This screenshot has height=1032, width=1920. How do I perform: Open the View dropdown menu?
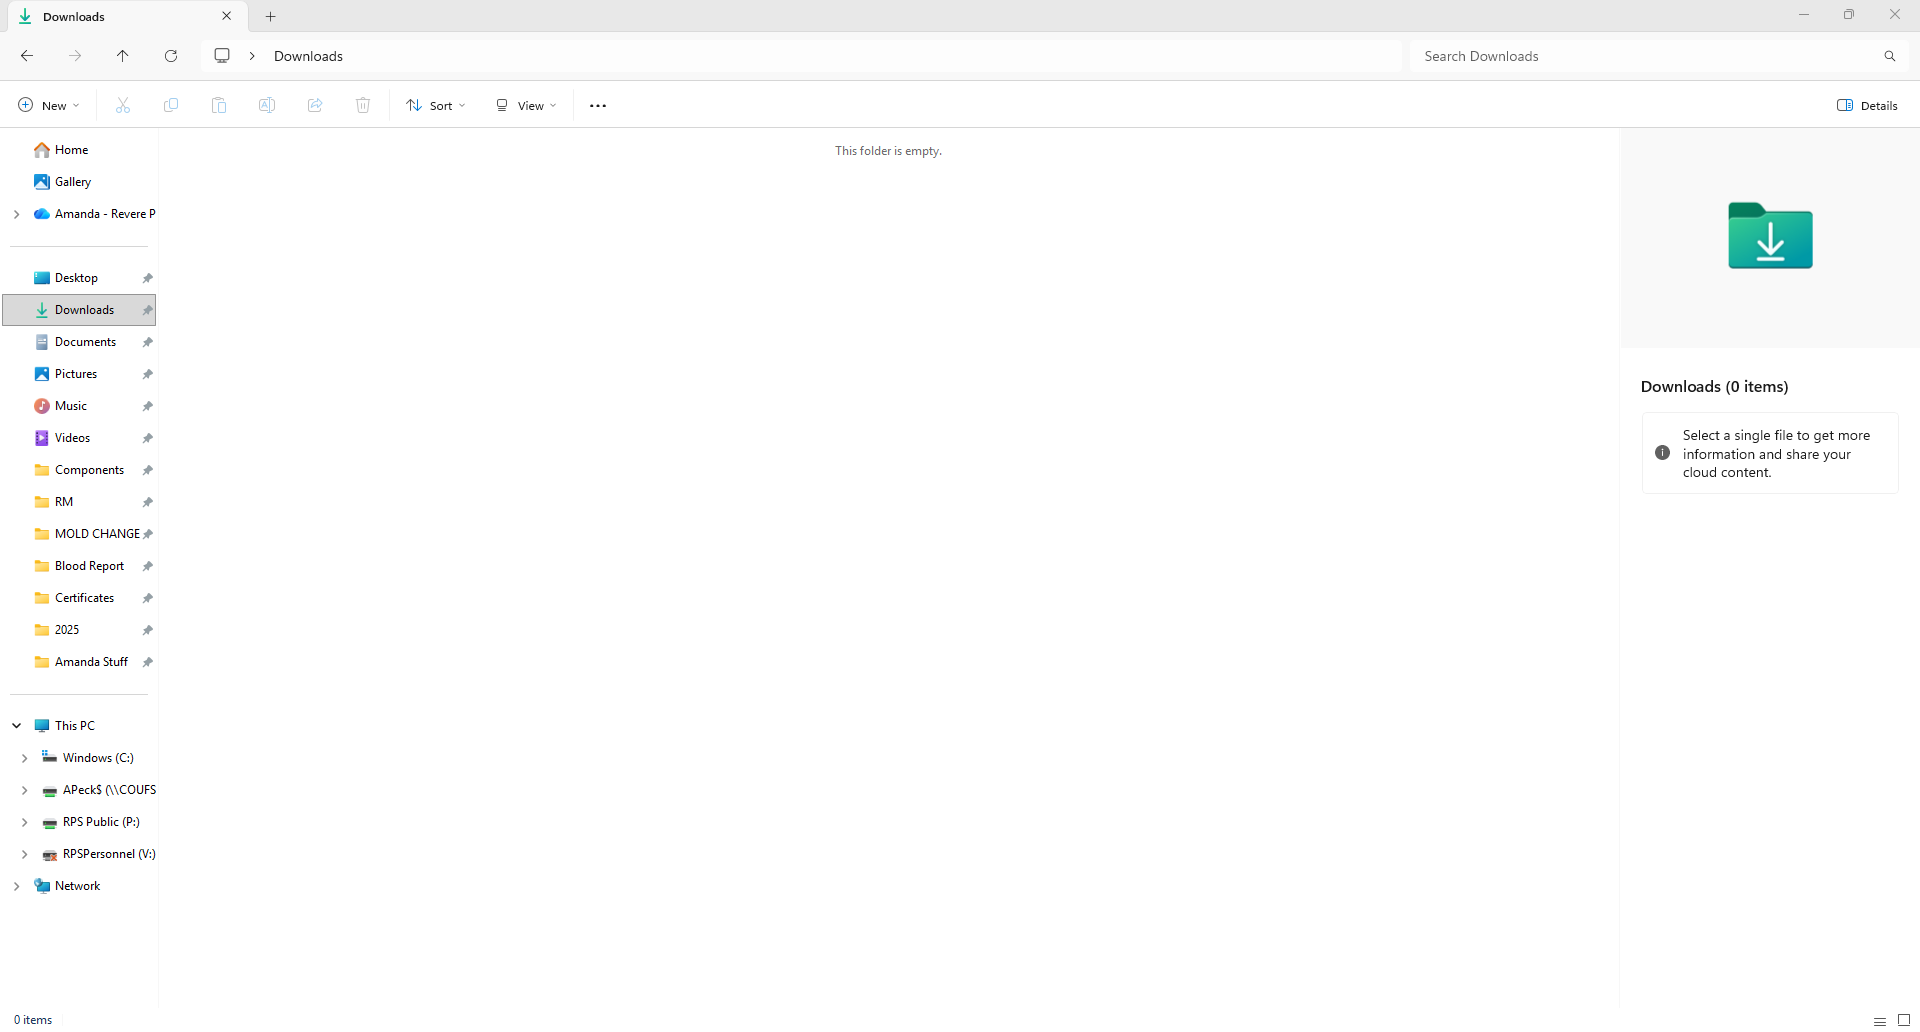[526, 106]
